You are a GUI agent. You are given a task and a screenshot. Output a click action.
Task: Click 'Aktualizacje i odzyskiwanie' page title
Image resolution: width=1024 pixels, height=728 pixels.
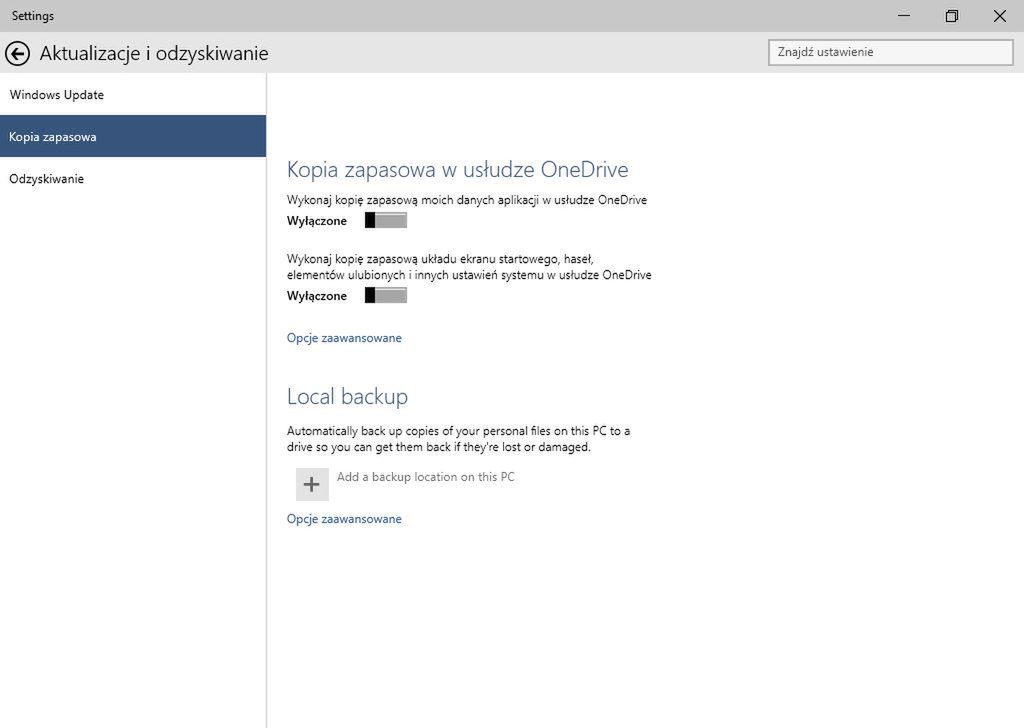pos(154,53)
